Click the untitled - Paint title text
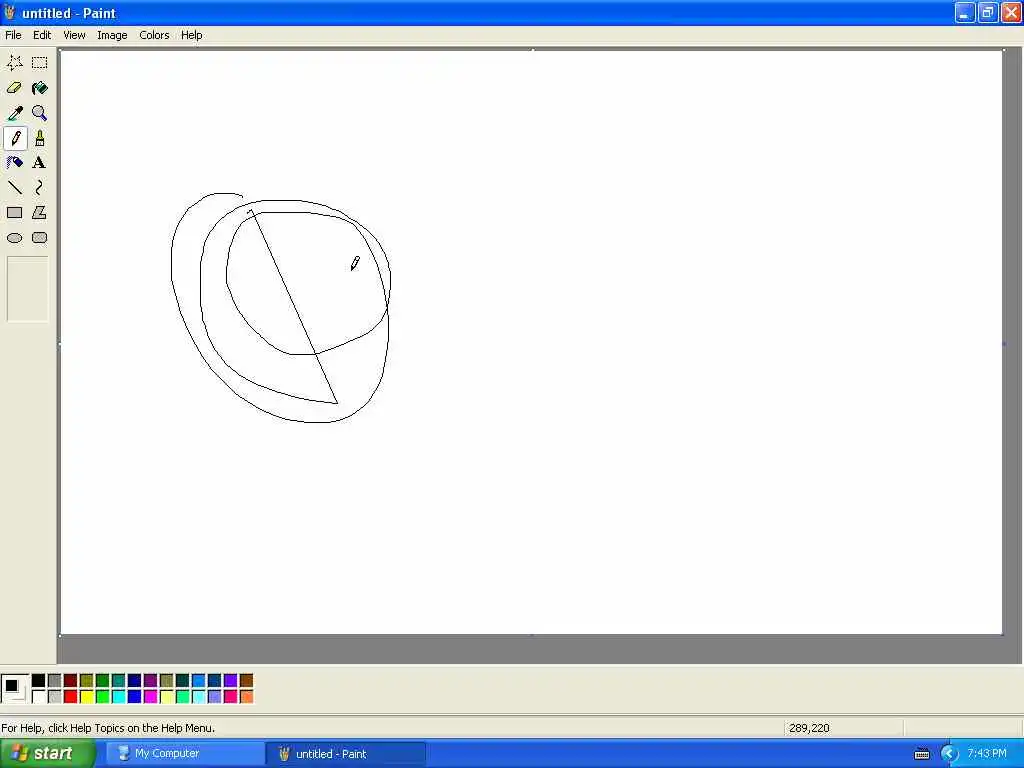Viewport: 1024px width, 768px height. click(x=69, y=13)
